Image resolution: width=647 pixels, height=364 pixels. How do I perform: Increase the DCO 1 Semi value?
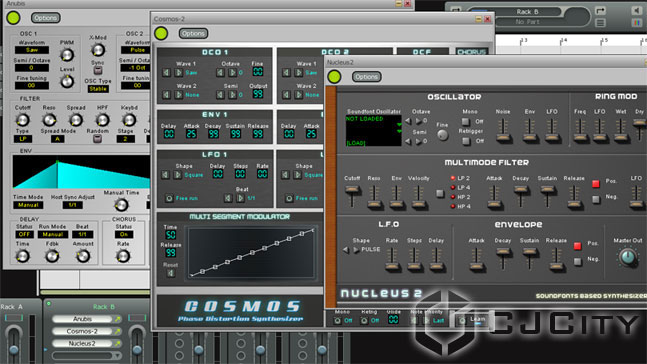pyautogui.click(x=232, y=95)
